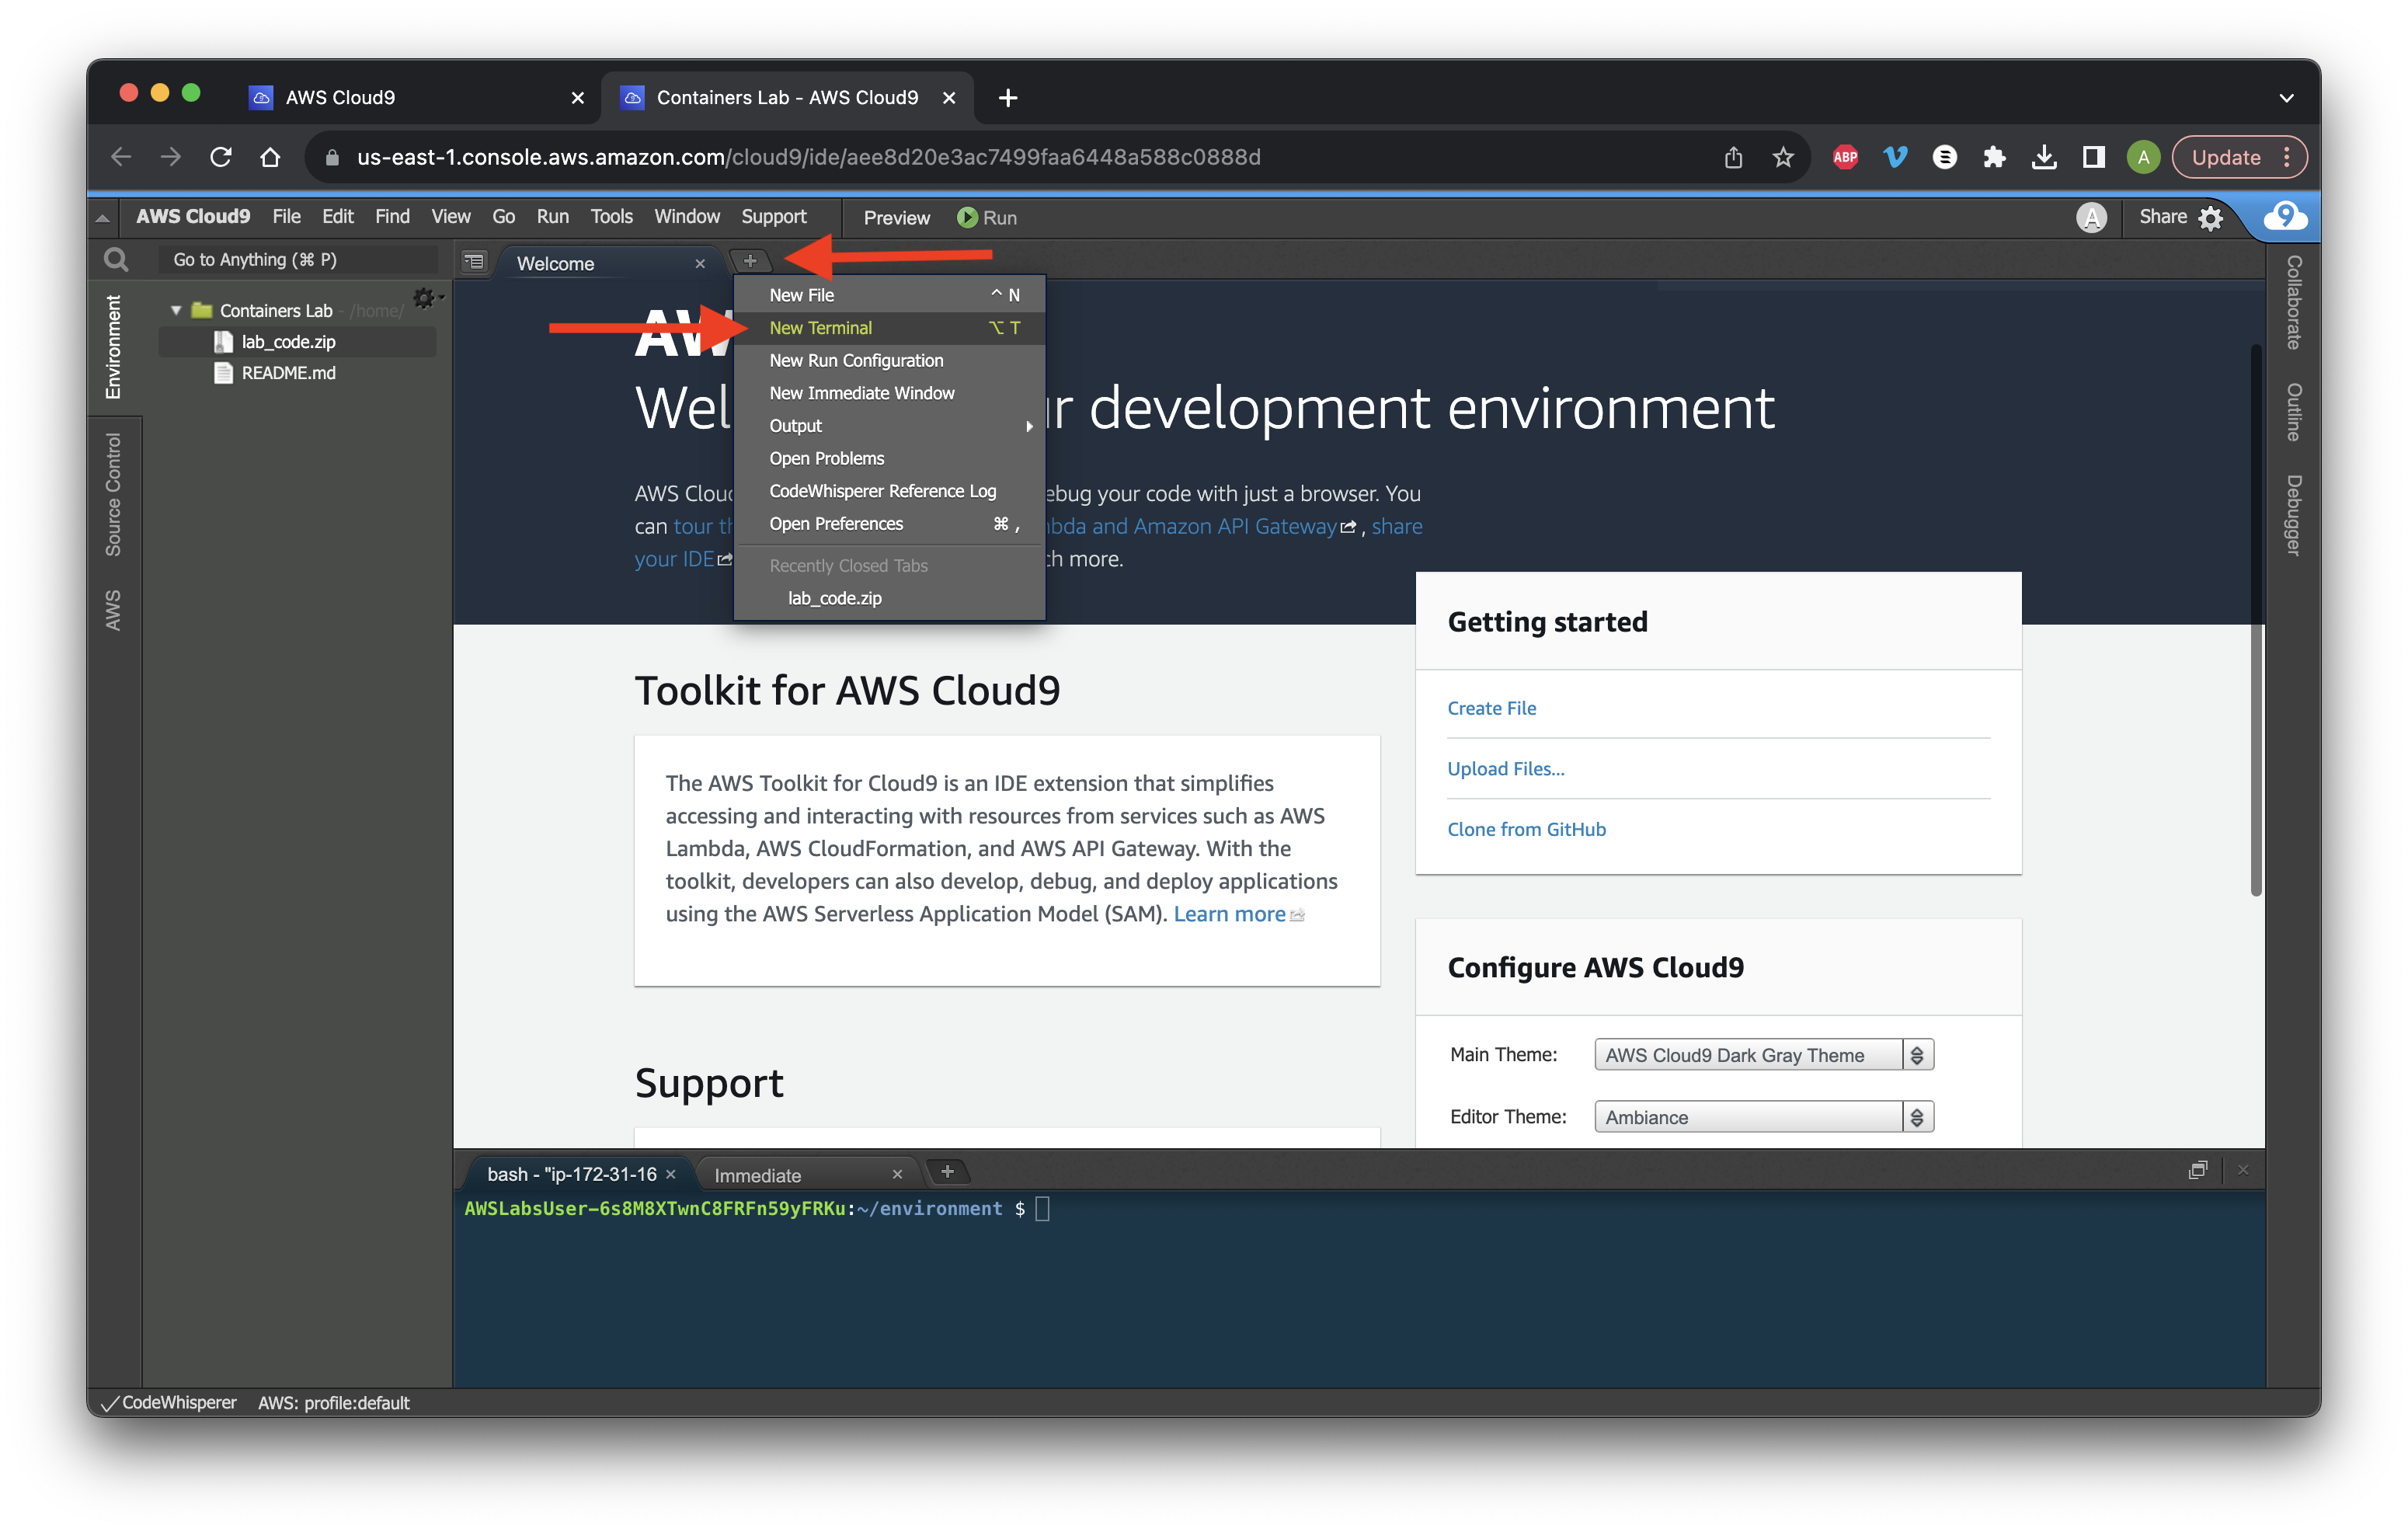The height and width of the screenshot is (1532, 2408).
Task: Toggle the browser side panel icon
Action: (x=2093, y=157)
